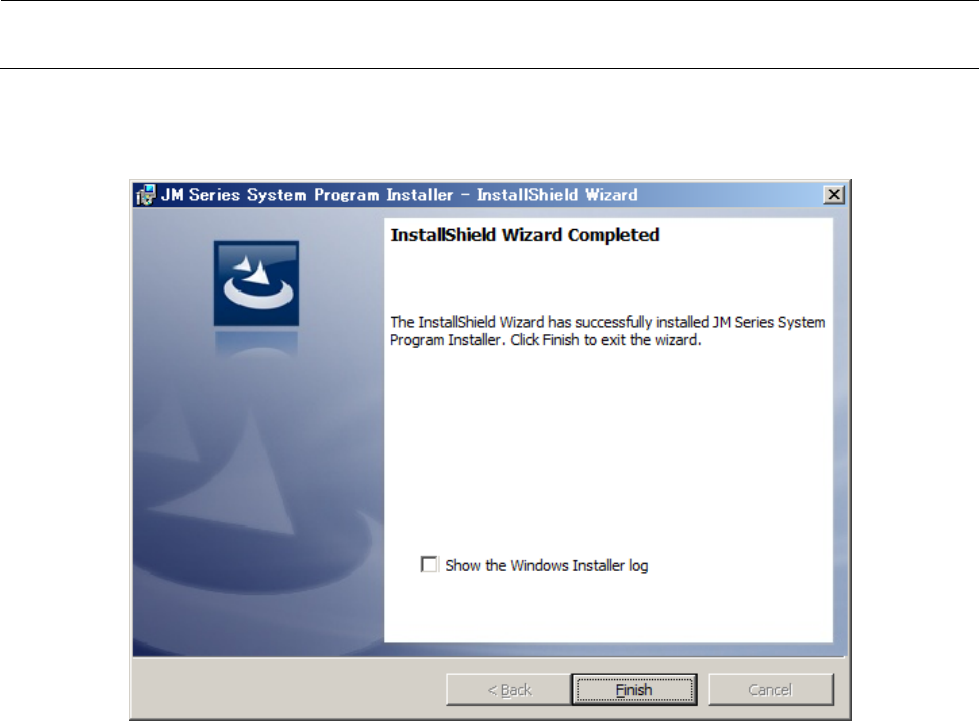Image resolution: width=979 pixels, height=721 pixels.
Task: Click the Finish button to exit wizard
Action: pyautogui.click(x=634, y=689)
